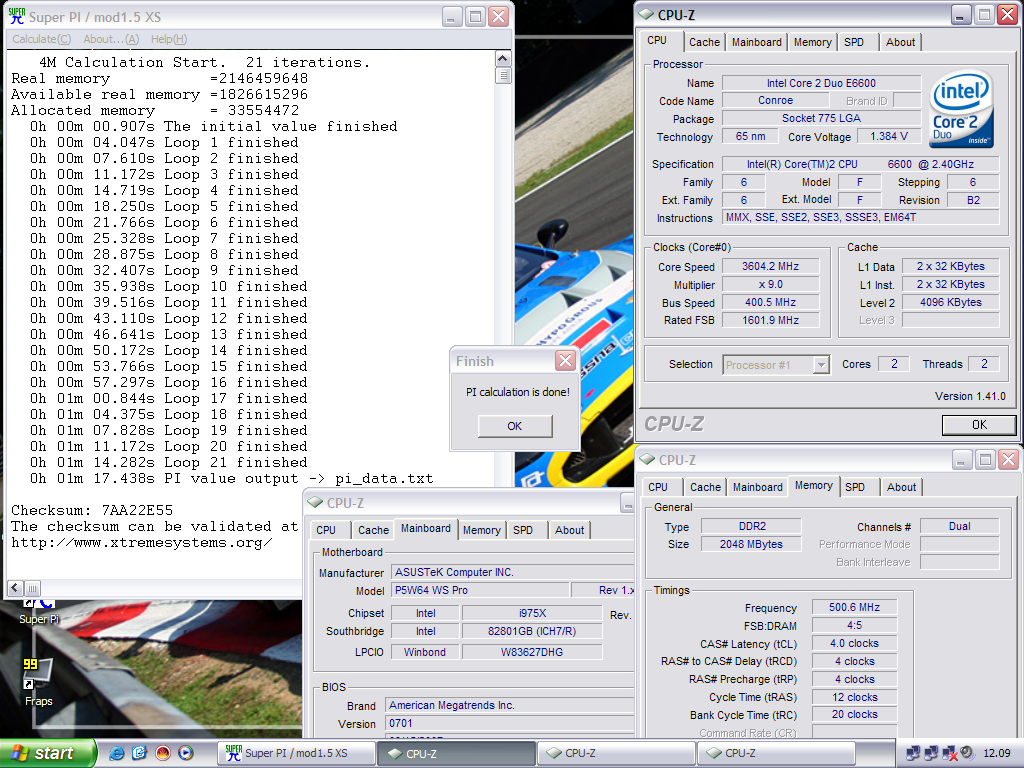1024x768 pixels.
Task: Click the motherboard Model field "P5W64 WS Pro"
Action: point(480,590)
